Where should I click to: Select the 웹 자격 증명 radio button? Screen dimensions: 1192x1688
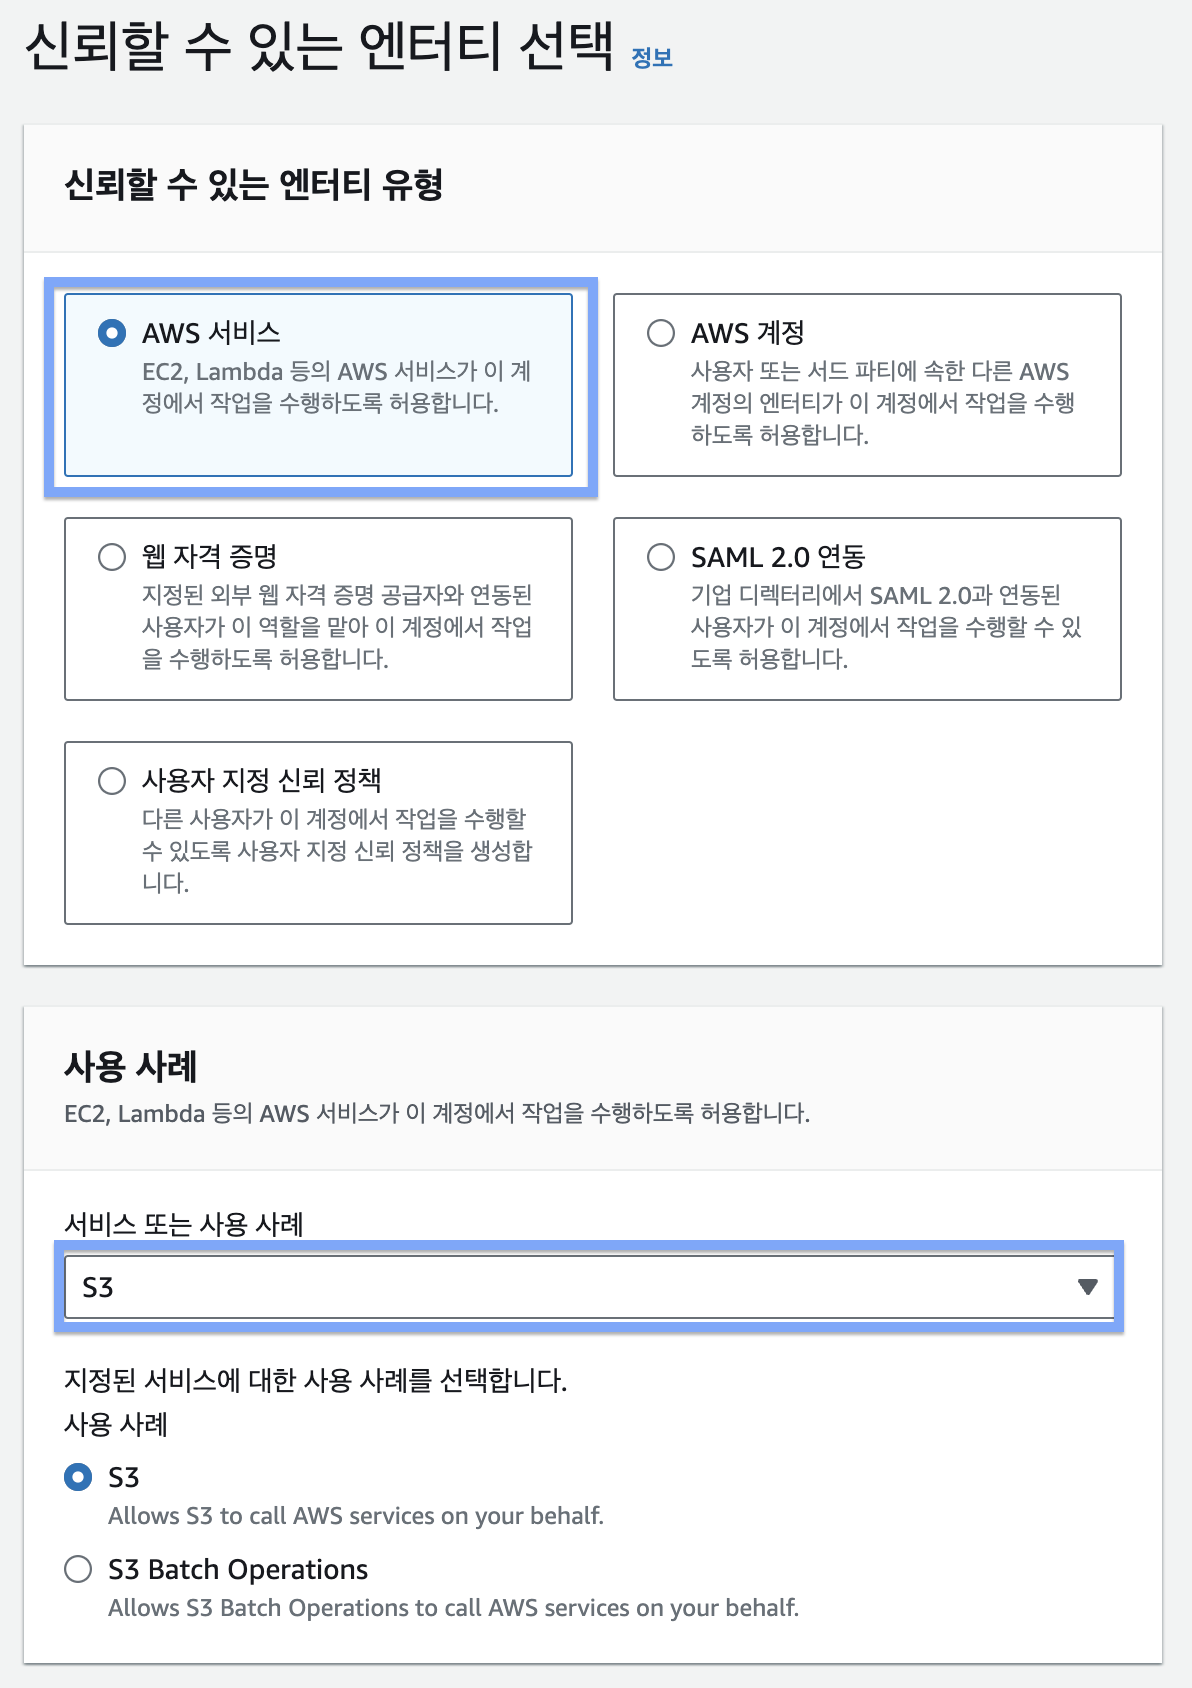click(112, 557)
